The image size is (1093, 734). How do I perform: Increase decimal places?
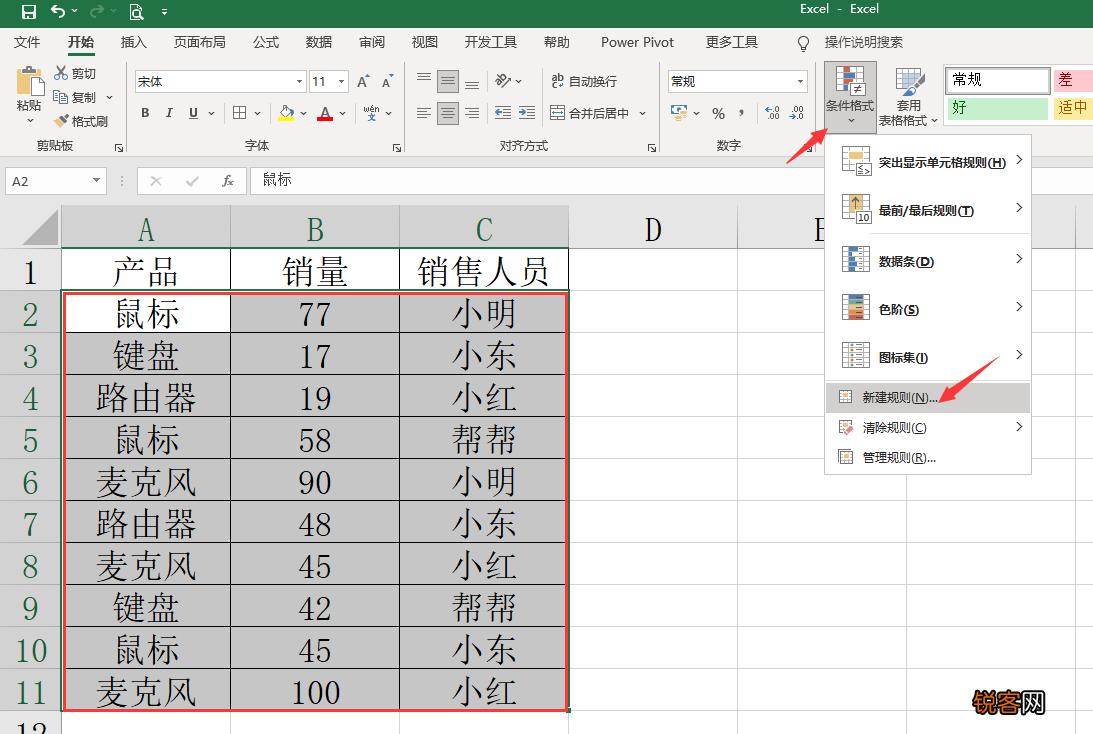click(x=772, y=113)
